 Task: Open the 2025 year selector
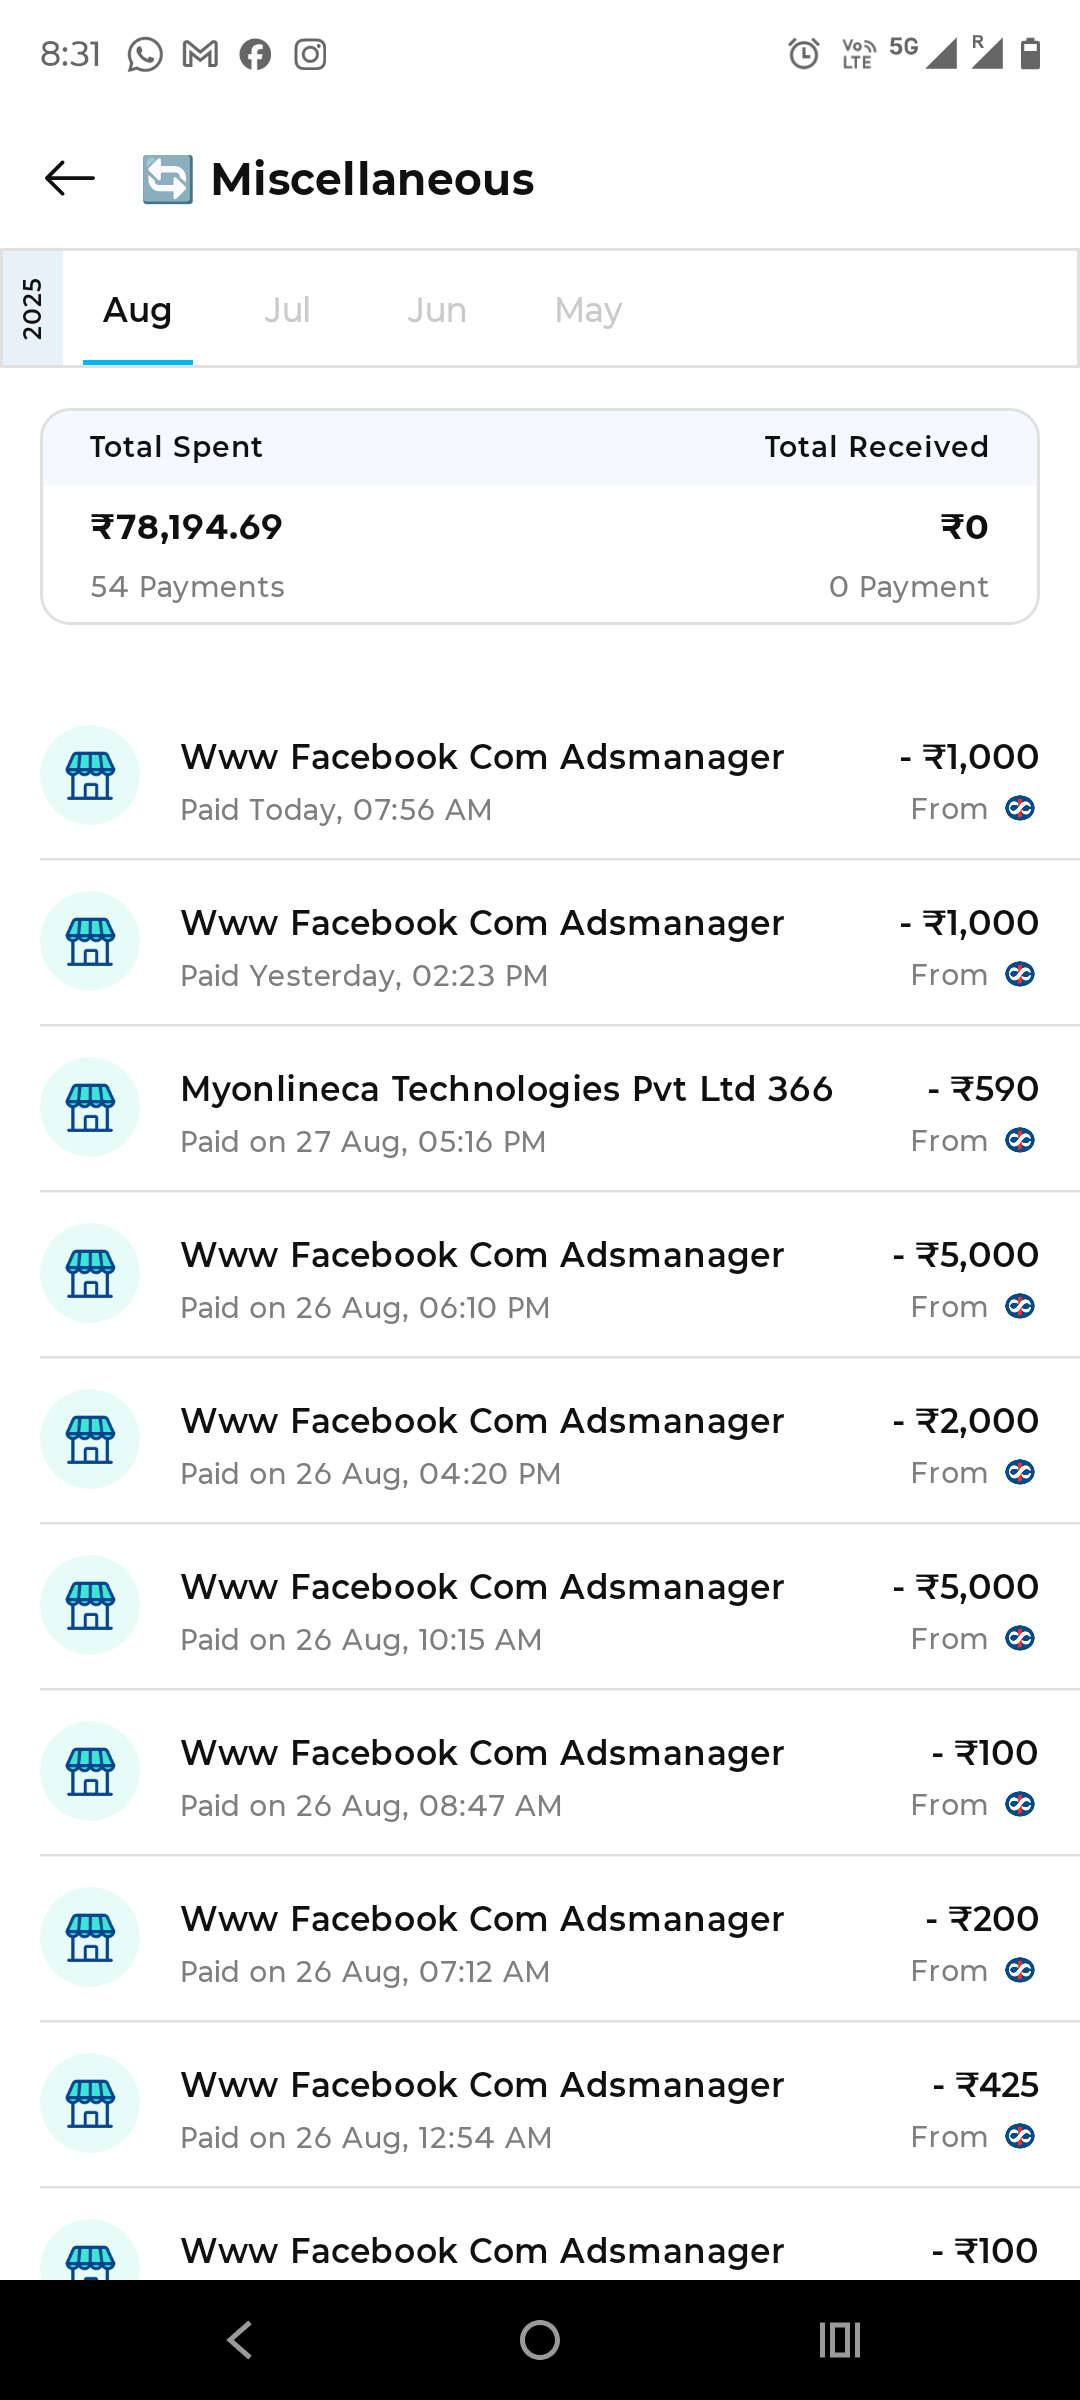coord(32,309)
